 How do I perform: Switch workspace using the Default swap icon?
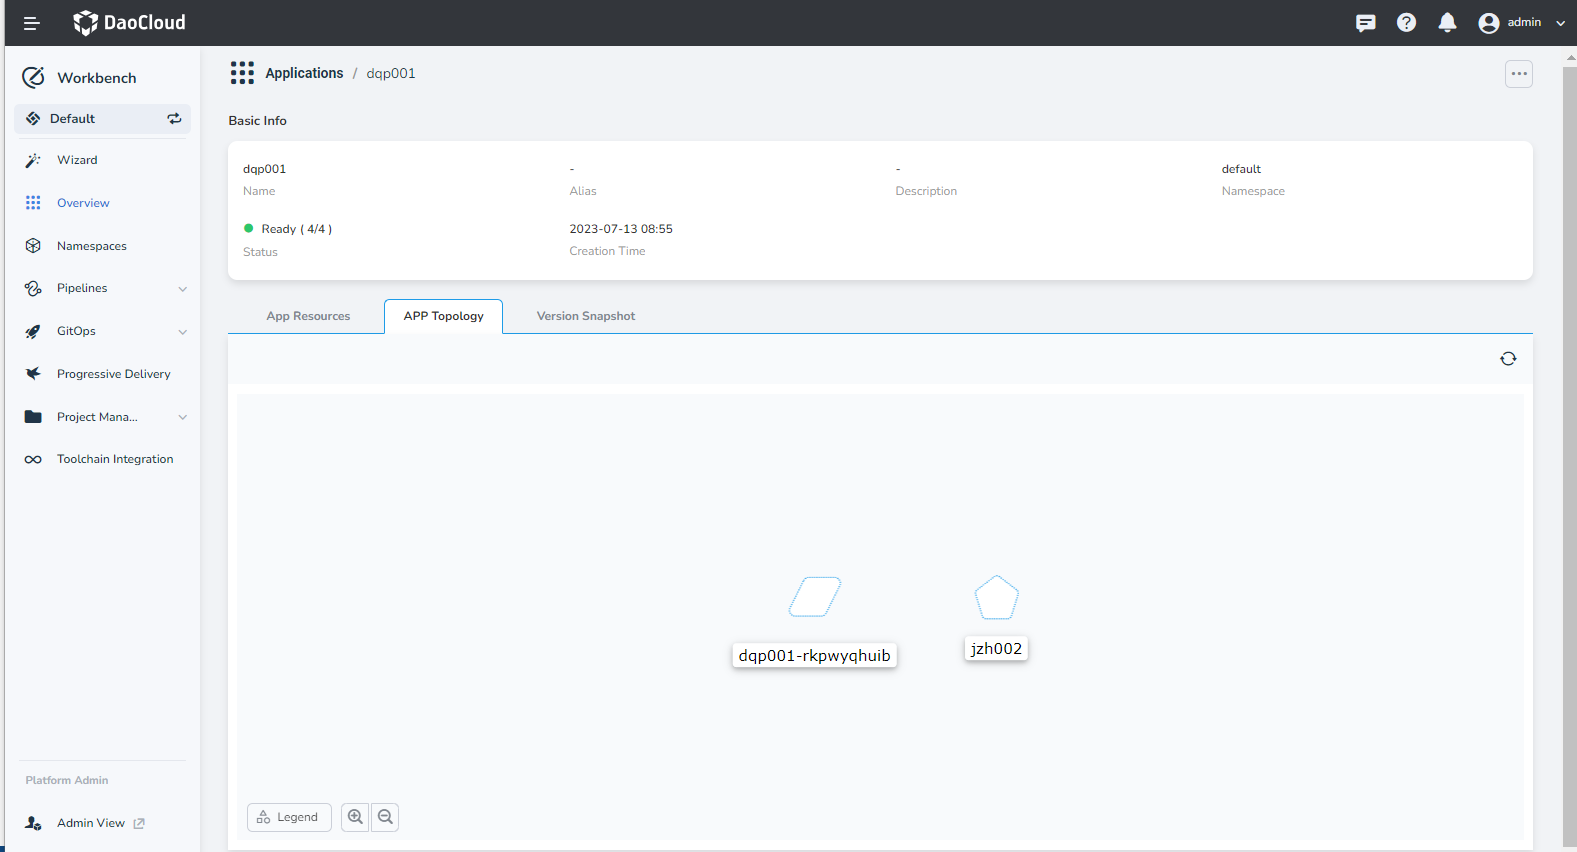tap(174, 119)
